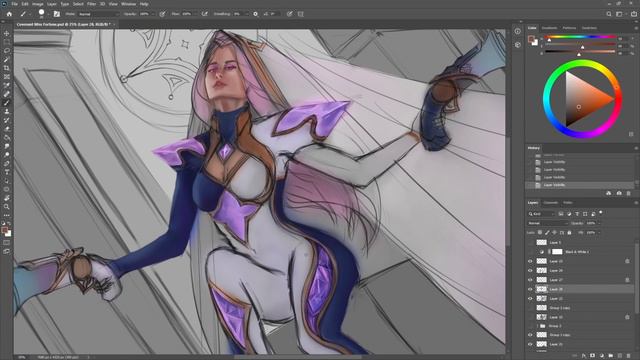640x360 pixels.
Task: Select the Frame tool
Action: (x=7, y=77)
